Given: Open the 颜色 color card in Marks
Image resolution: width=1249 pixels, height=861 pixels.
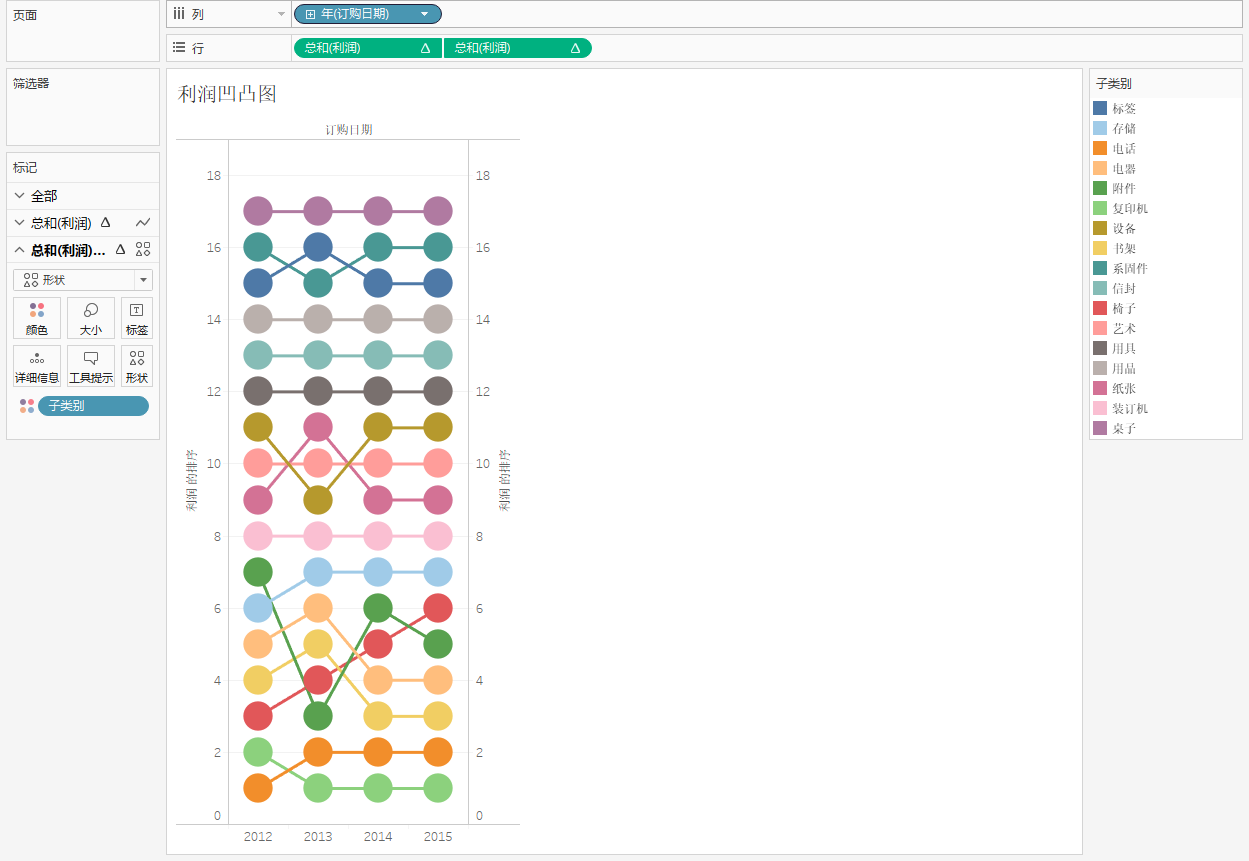Looking at the screenshot, I should click(37, 318).
